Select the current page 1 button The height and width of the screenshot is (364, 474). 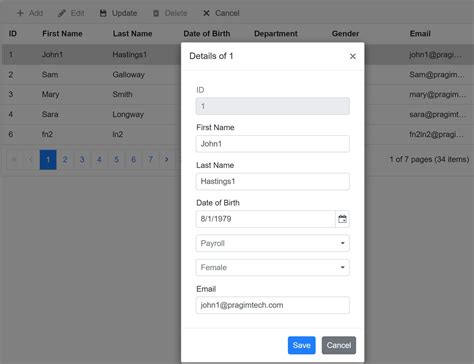[48, 160]
